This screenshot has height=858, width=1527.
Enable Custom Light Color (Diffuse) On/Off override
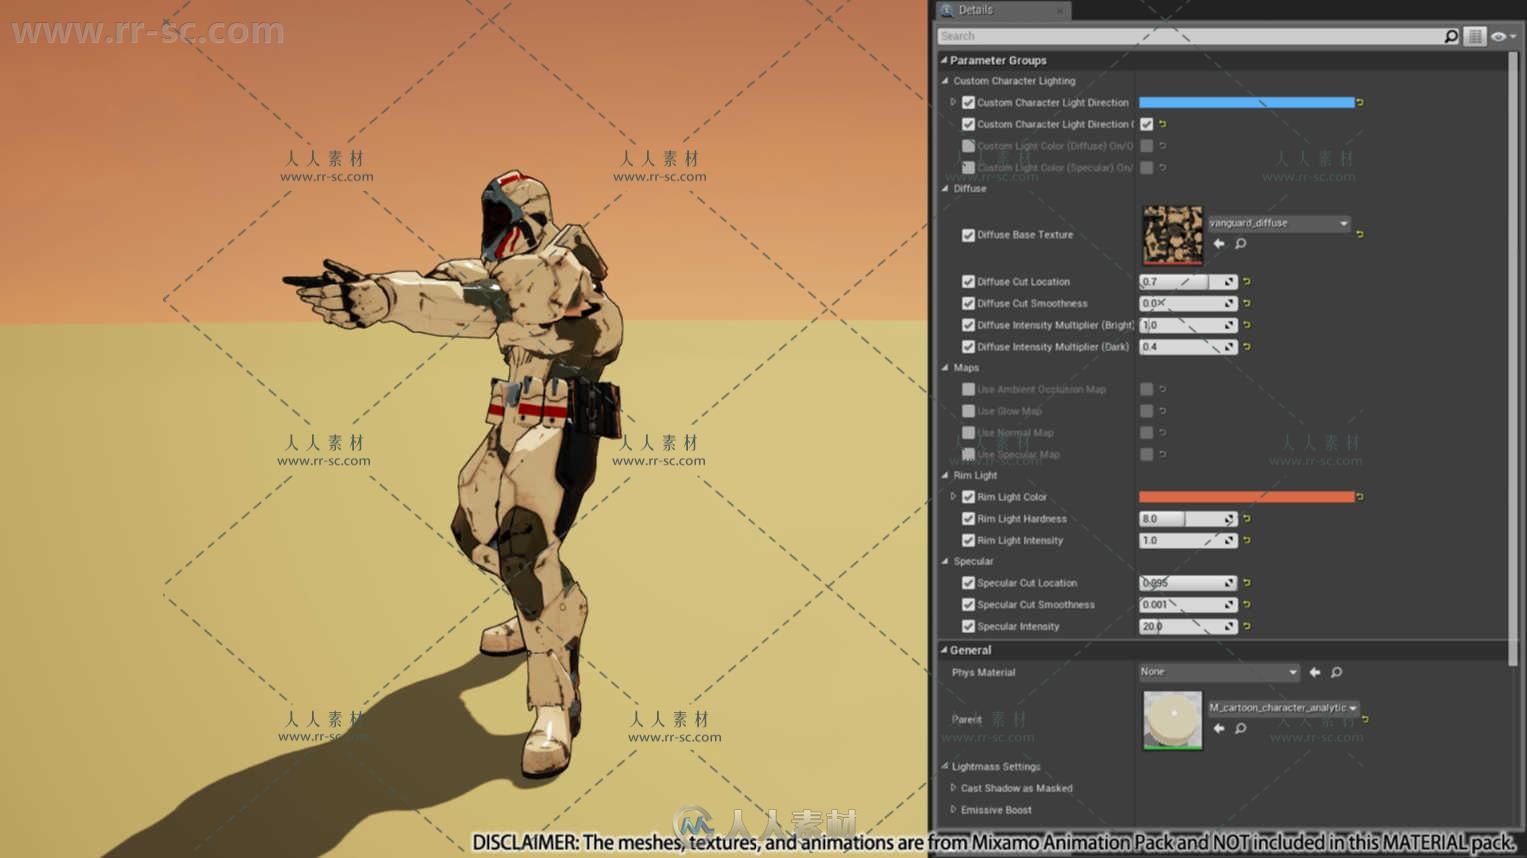click(968, 146)
